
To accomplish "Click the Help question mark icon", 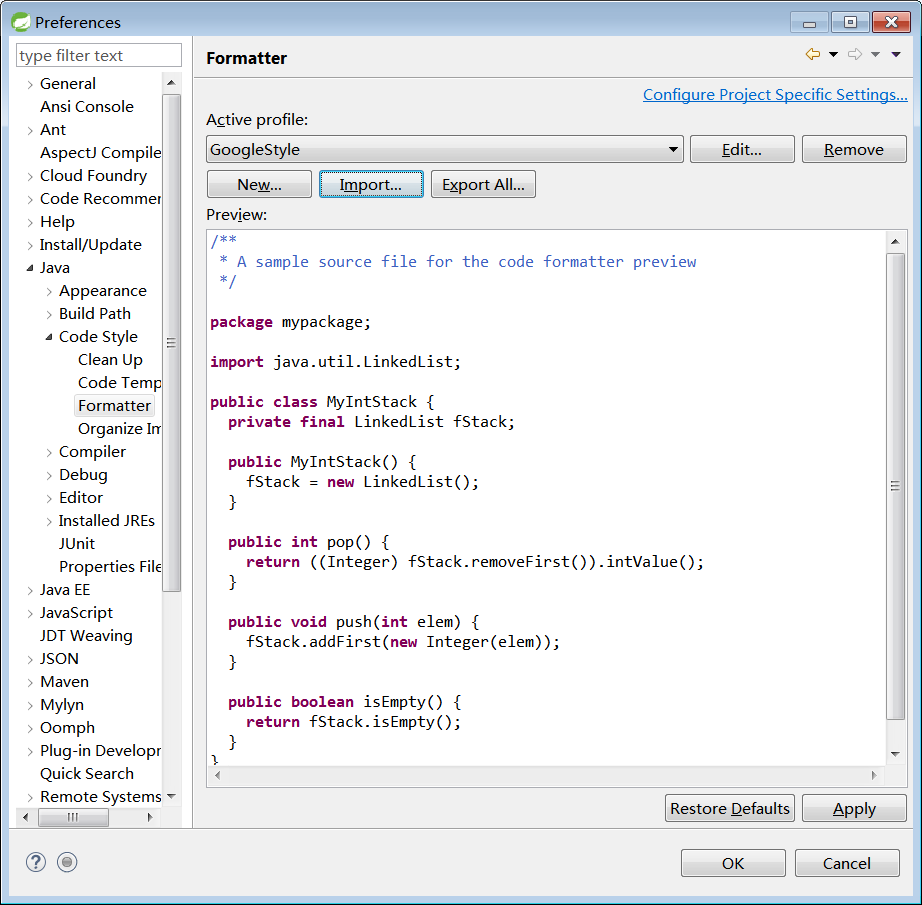I will point(36,862).
